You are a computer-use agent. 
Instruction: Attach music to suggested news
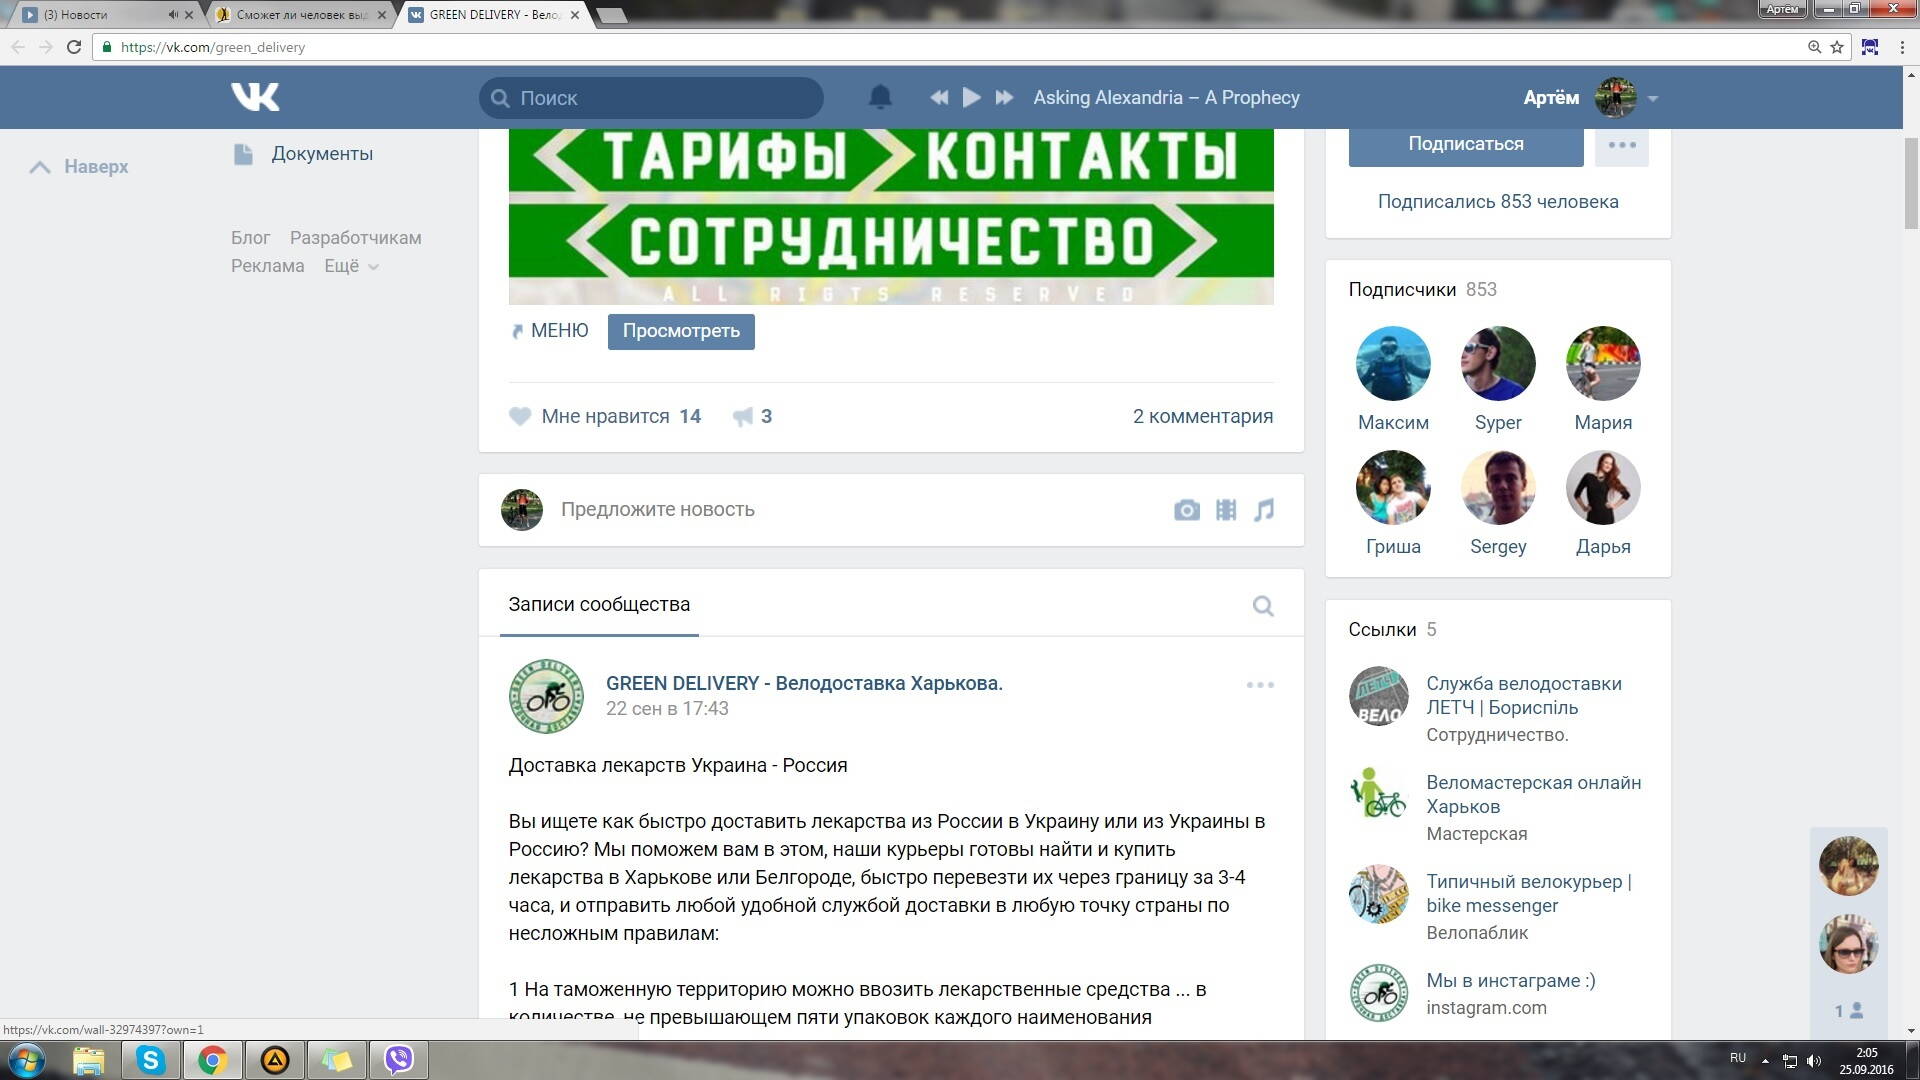[x=1264, y=510]
